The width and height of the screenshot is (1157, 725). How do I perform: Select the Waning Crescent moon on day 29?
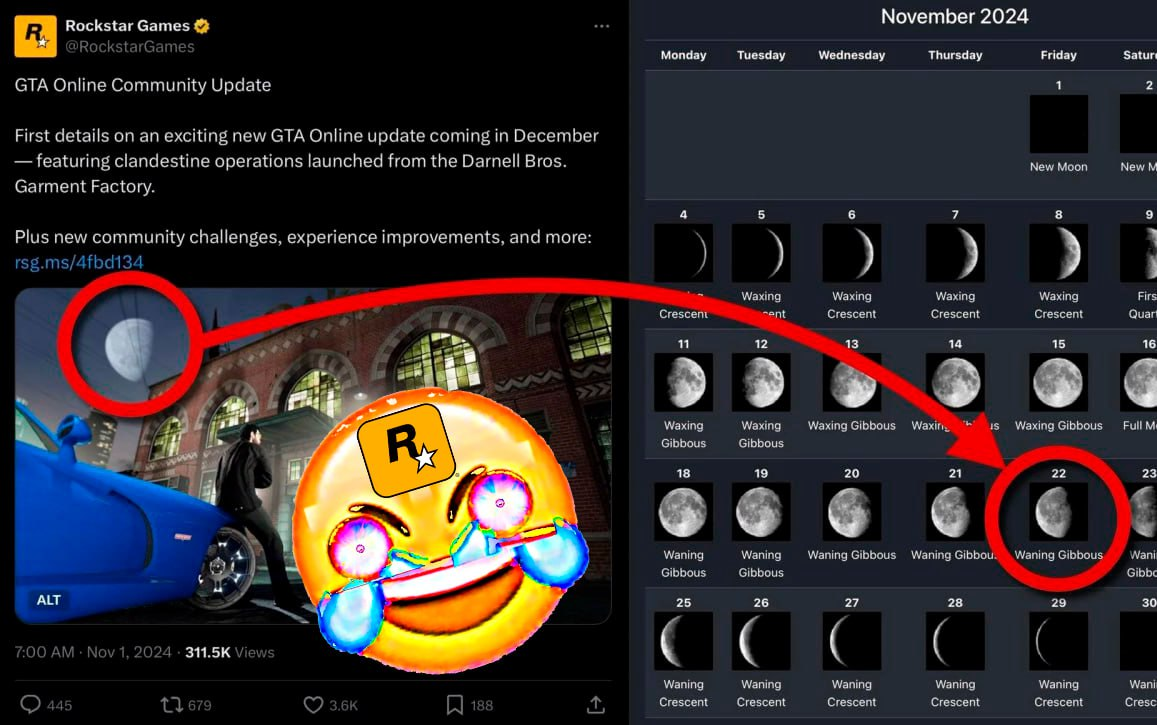(x=1058, y=641)
